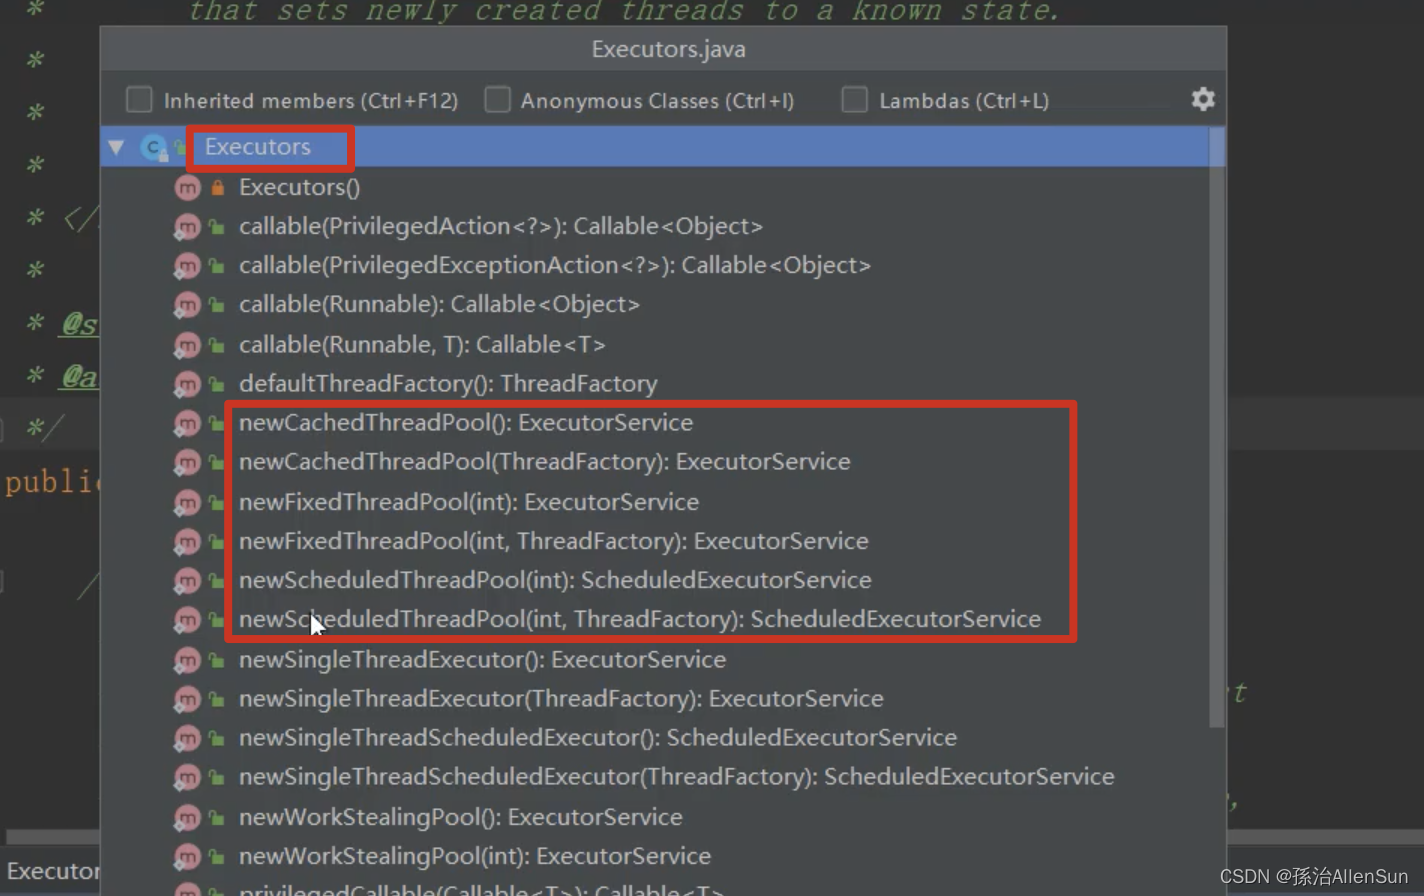Click the class icon beside Executors
The width and height of the screenshot is (1424, 896).
(x=153, y=148)
